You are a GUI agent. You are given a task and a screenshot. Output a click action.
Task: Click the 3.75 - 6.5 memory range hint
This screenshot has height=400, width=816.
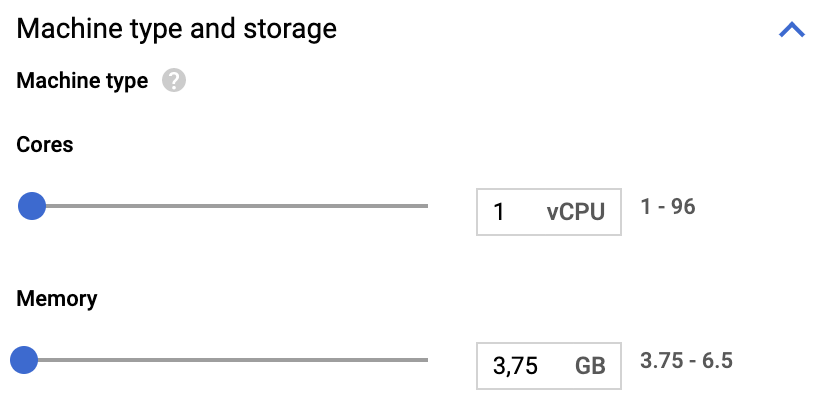[x=686, y=360]
